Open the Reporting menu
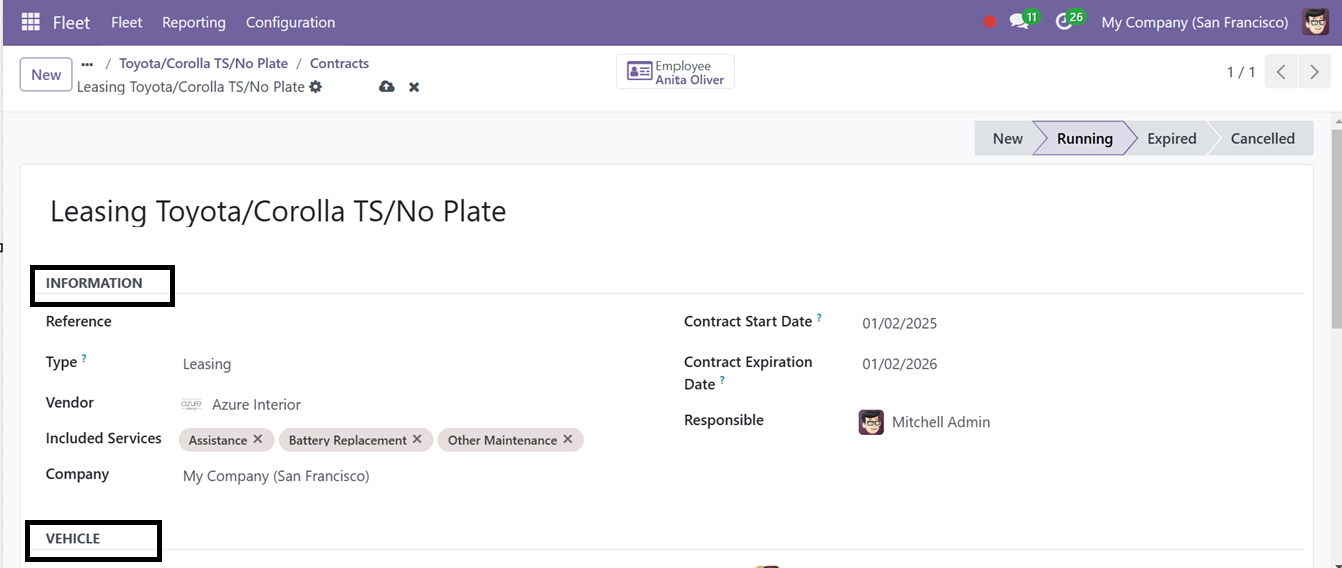The image size is (1342, 568). 194,22
